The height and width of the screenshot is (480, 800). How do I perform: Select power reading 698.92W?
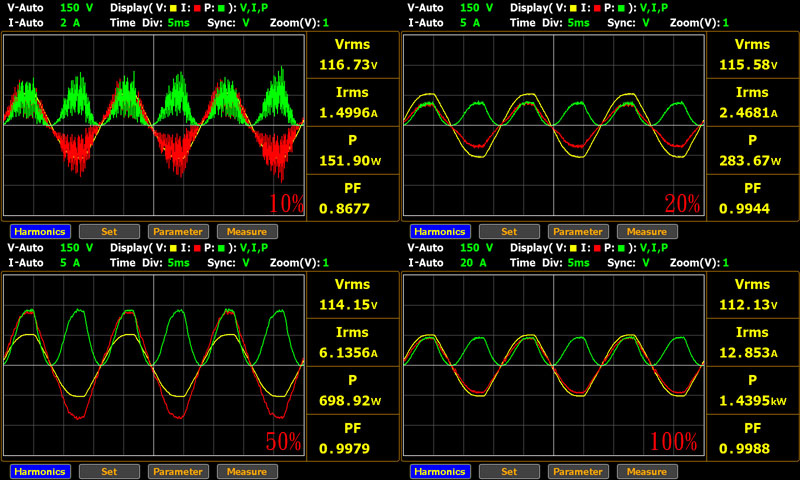350,400
